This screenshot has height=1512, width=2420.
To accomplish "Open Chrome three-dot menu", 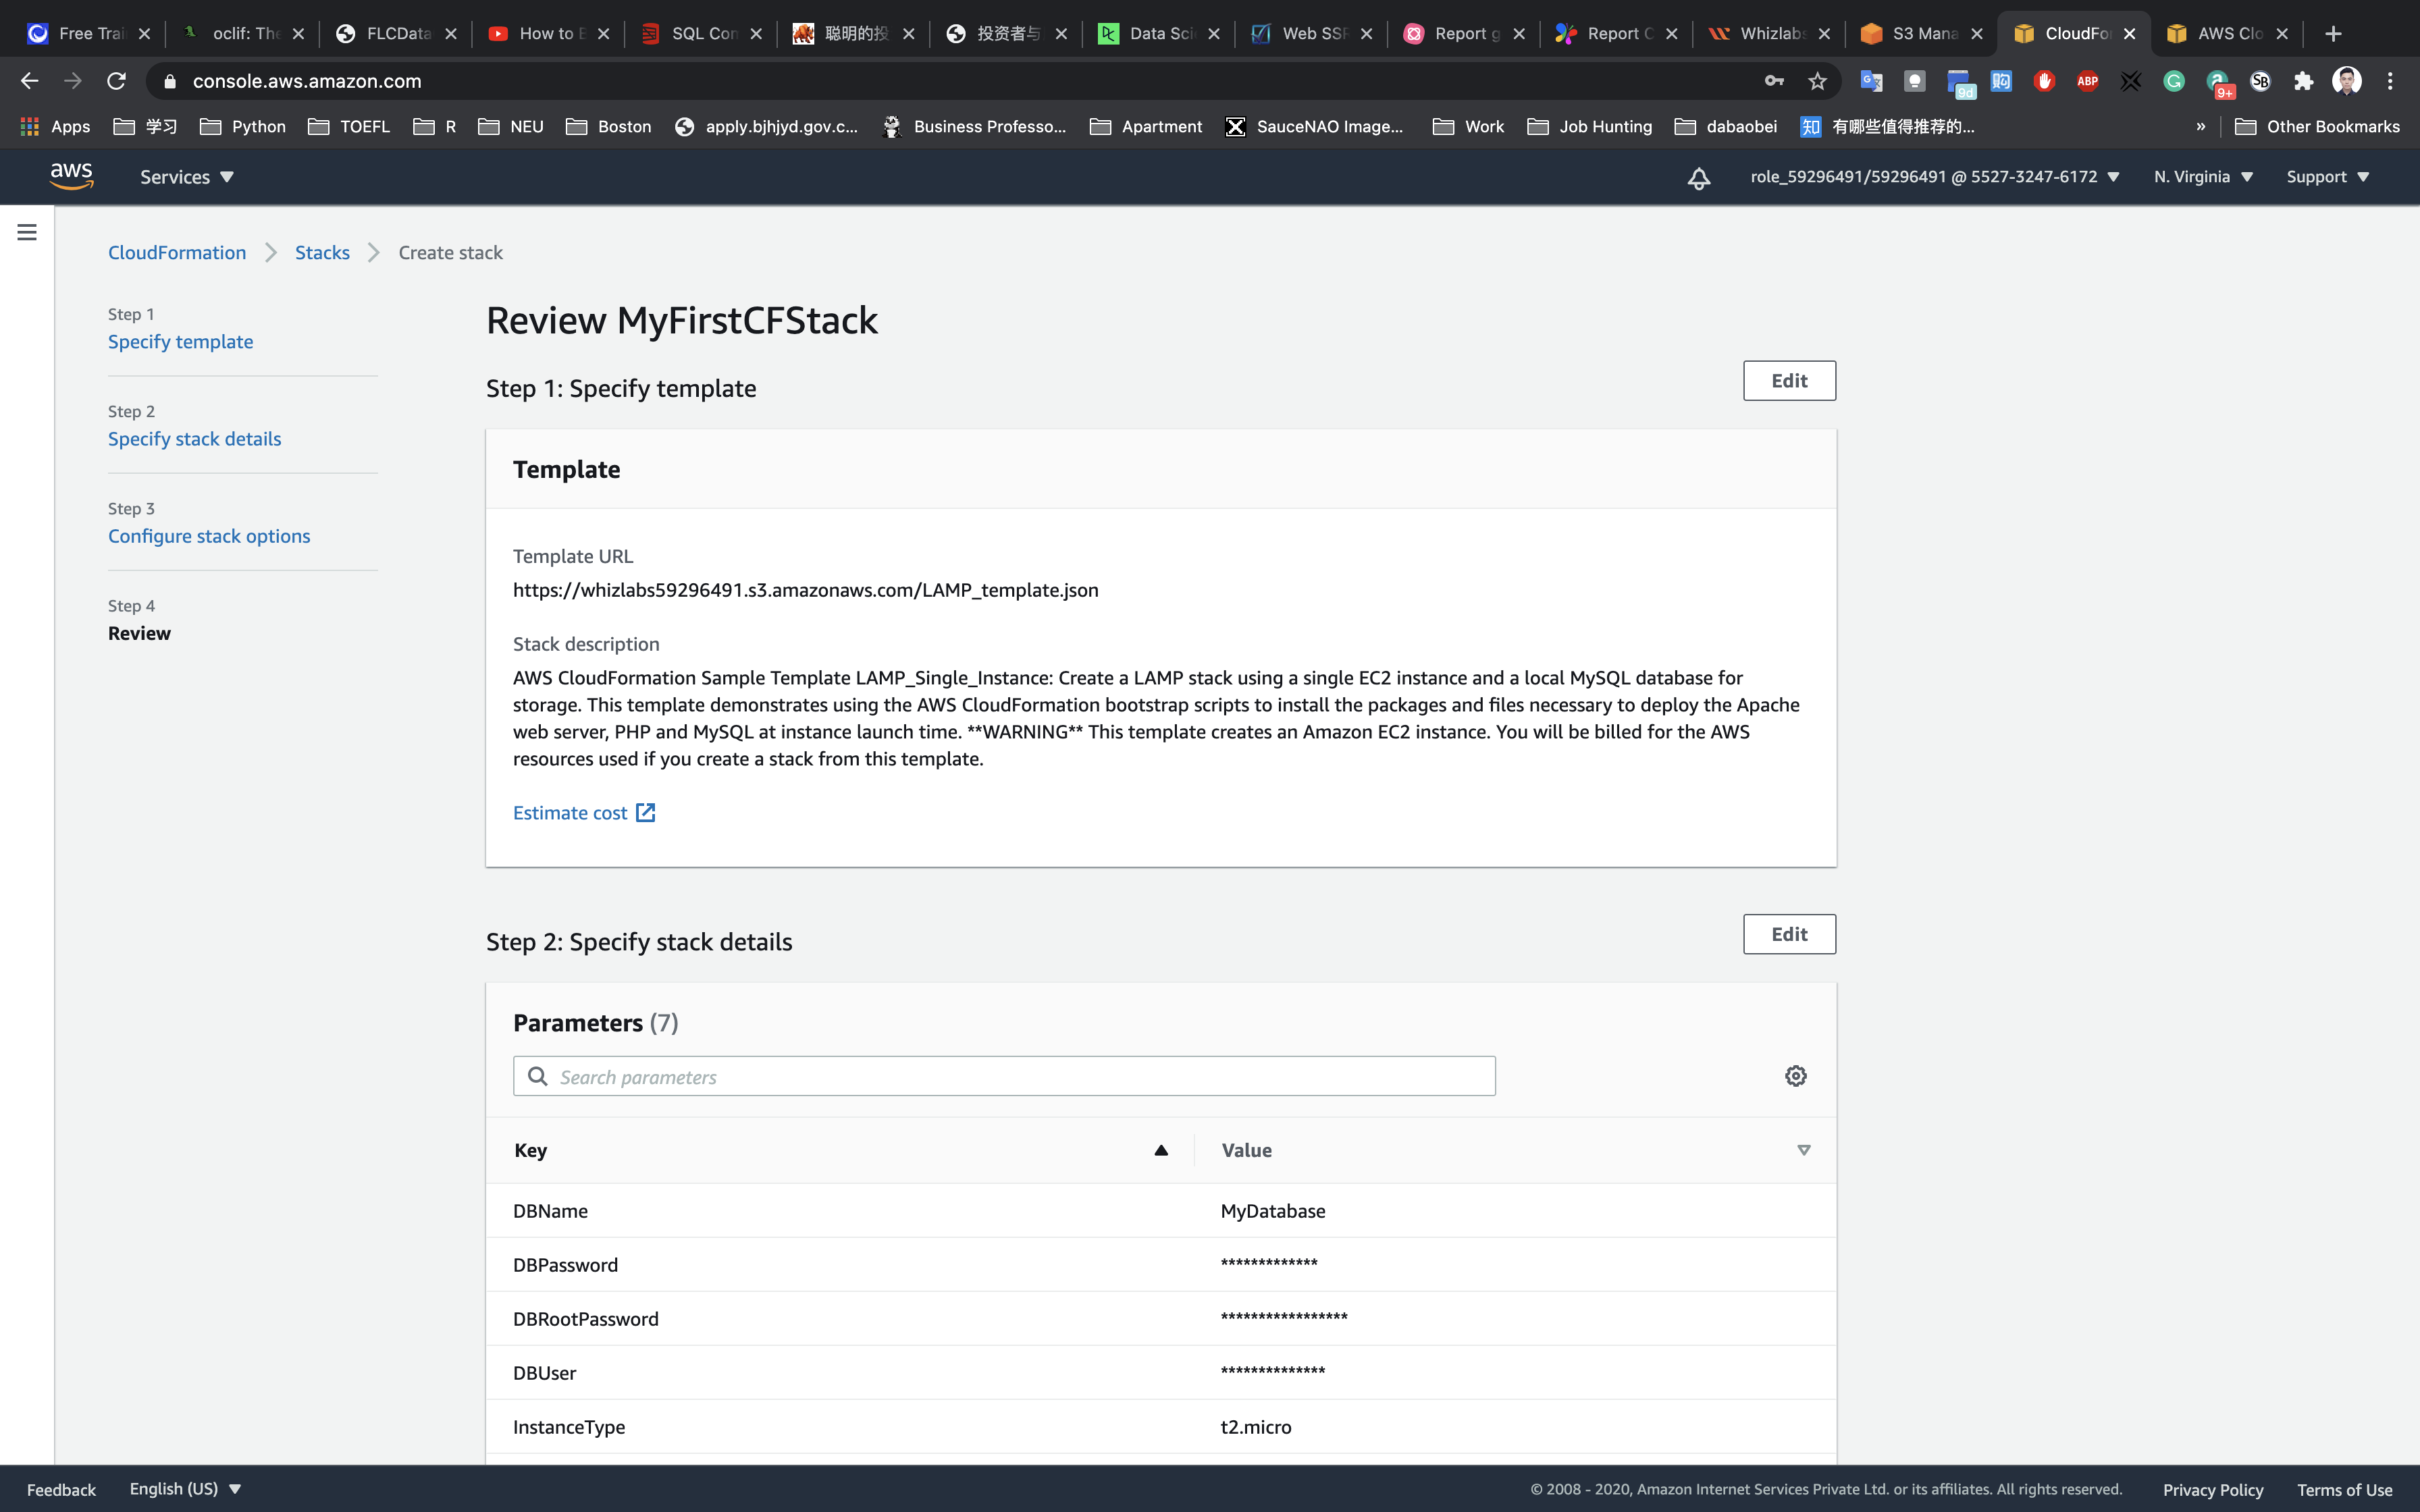I will (x=2390, y=81).
